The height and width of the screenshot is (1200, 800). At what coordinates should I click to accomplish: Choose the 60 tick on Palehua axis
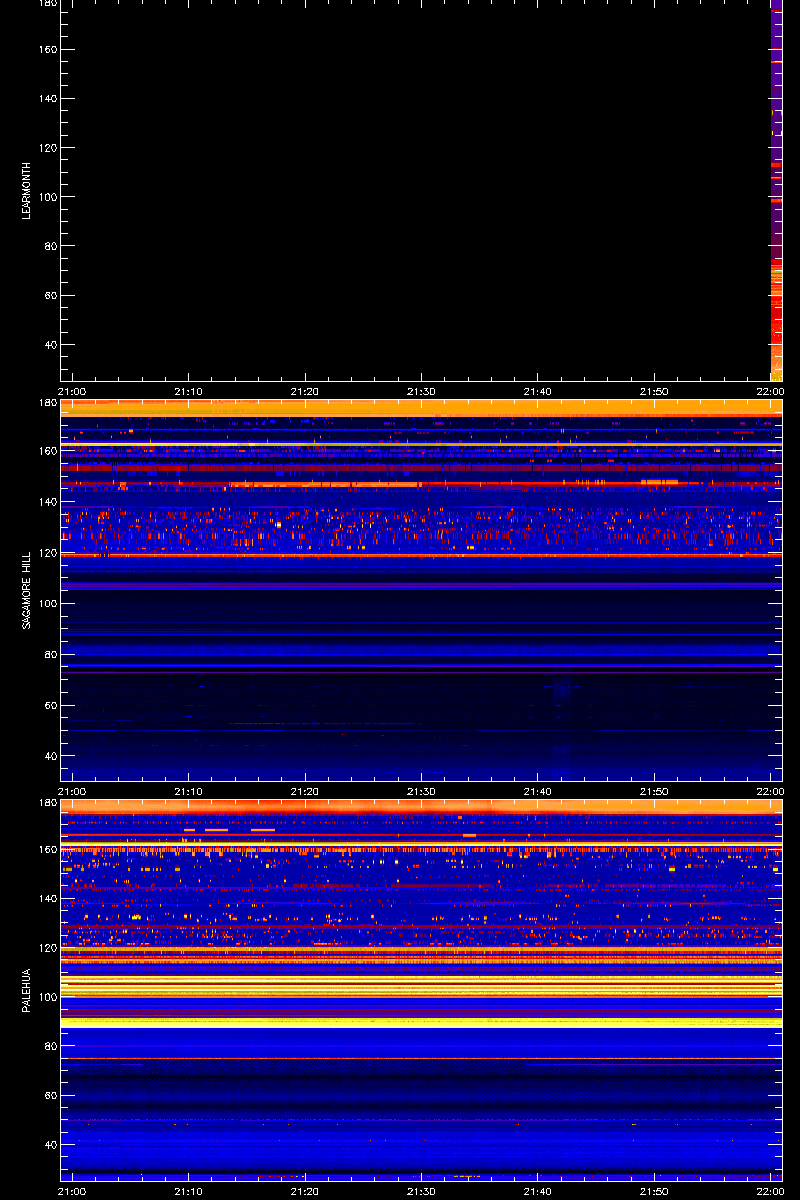[50, 1095]
